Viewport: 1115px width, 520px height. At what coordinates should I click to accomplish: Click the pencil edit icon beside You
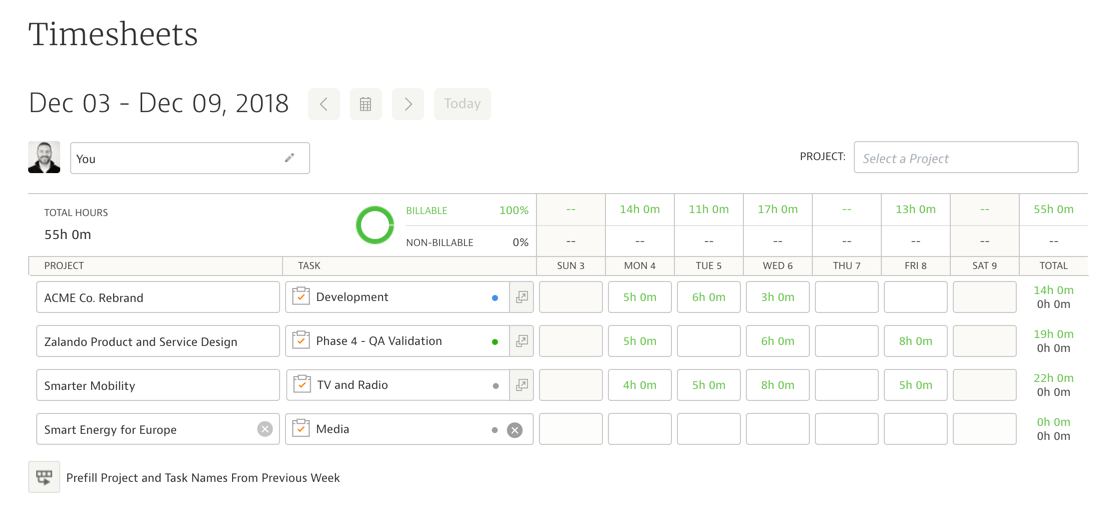[290, 158]
